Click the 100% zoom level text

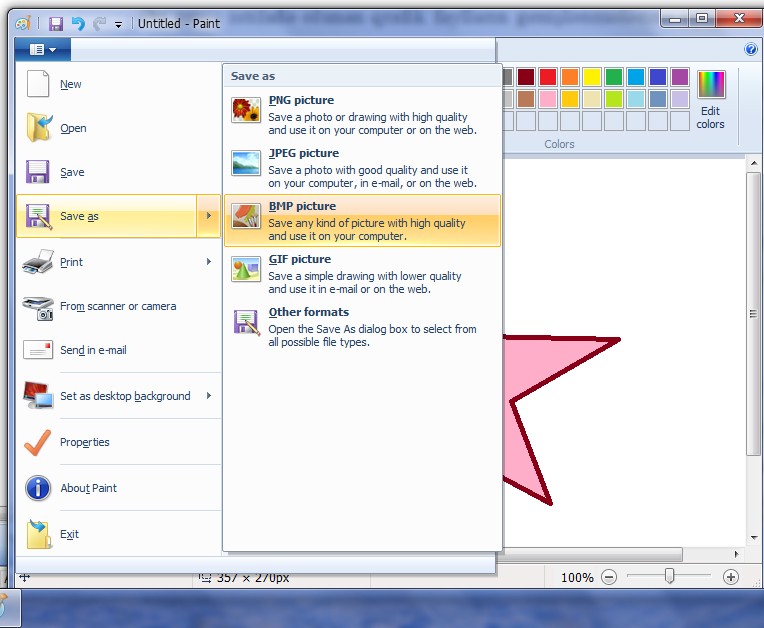(577, 578)
